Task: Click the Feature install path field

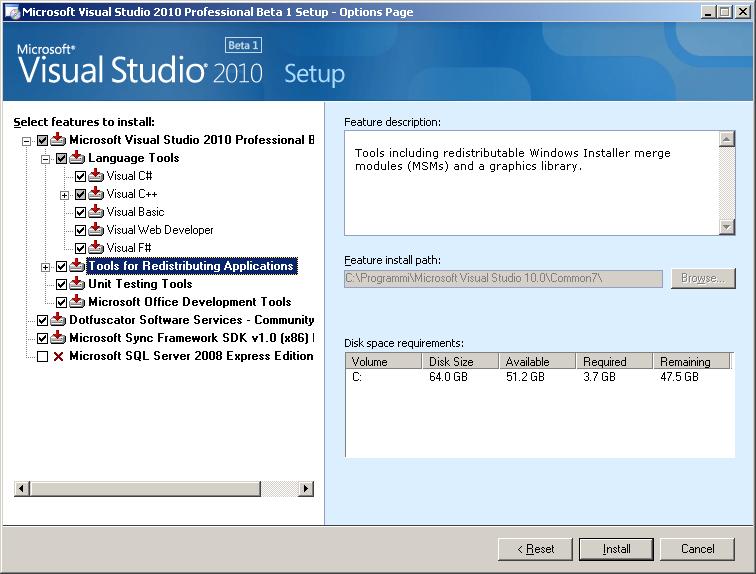Action: (503, 278)
